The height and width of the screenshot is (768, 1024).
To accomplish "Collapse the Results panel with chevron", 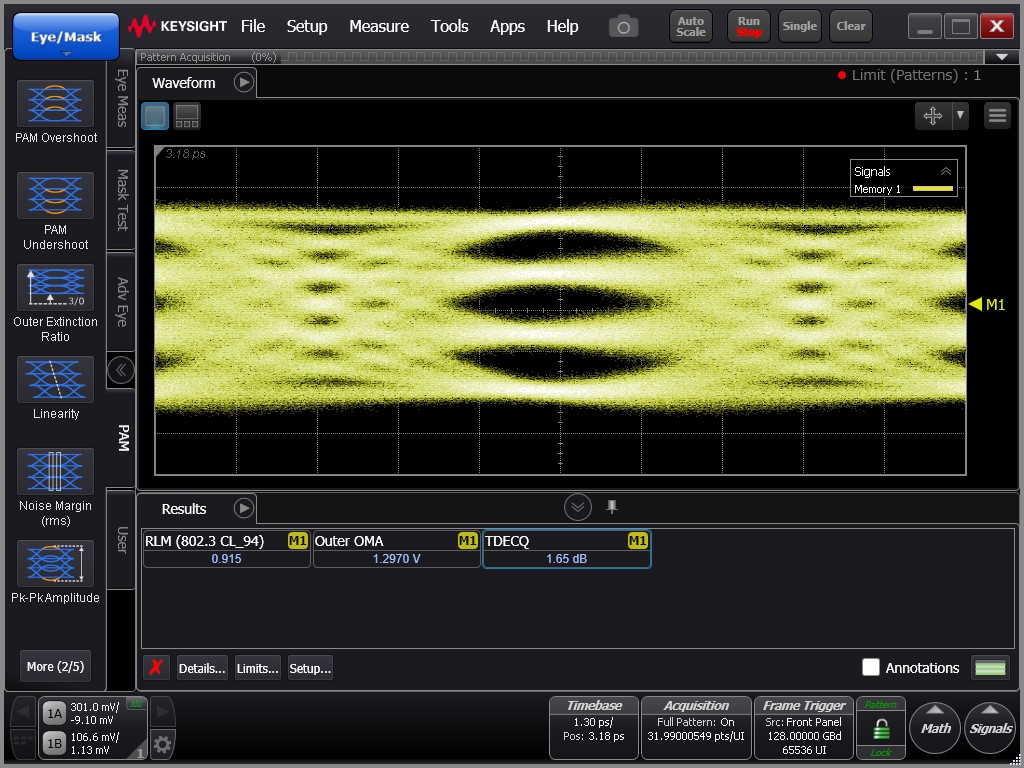I will [578, 507].
